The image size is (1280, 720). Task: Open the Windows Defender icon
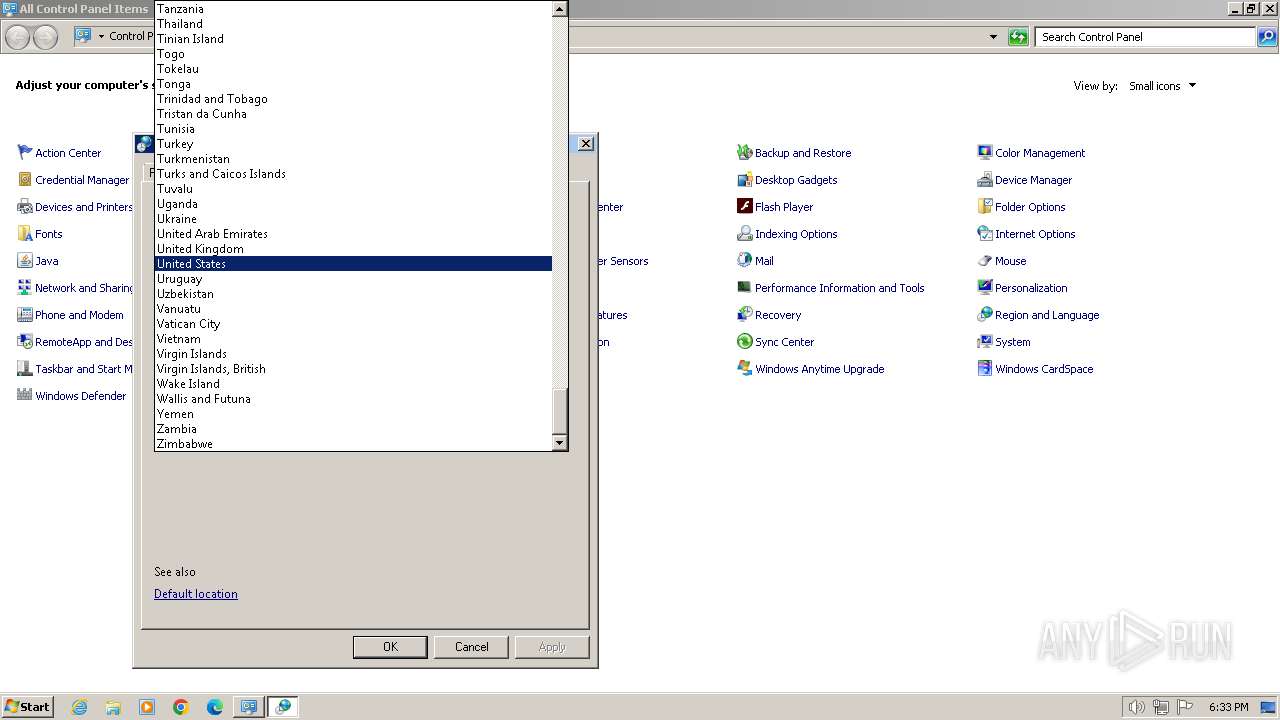click(25, 396)
